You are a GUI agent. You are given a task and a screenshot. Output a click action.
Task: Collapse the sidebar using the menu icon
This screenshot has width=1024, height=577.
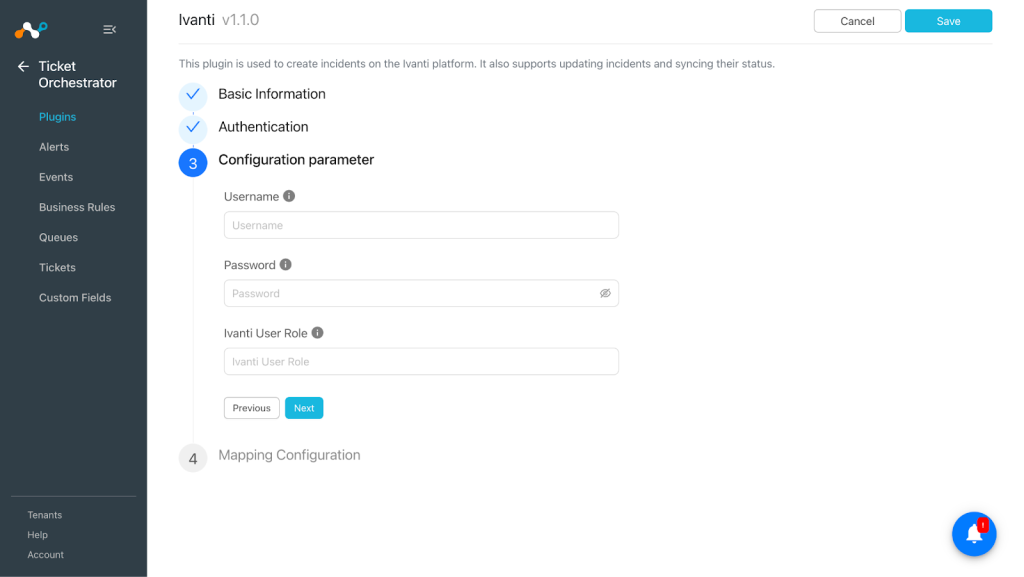click(x=110, y=29)
